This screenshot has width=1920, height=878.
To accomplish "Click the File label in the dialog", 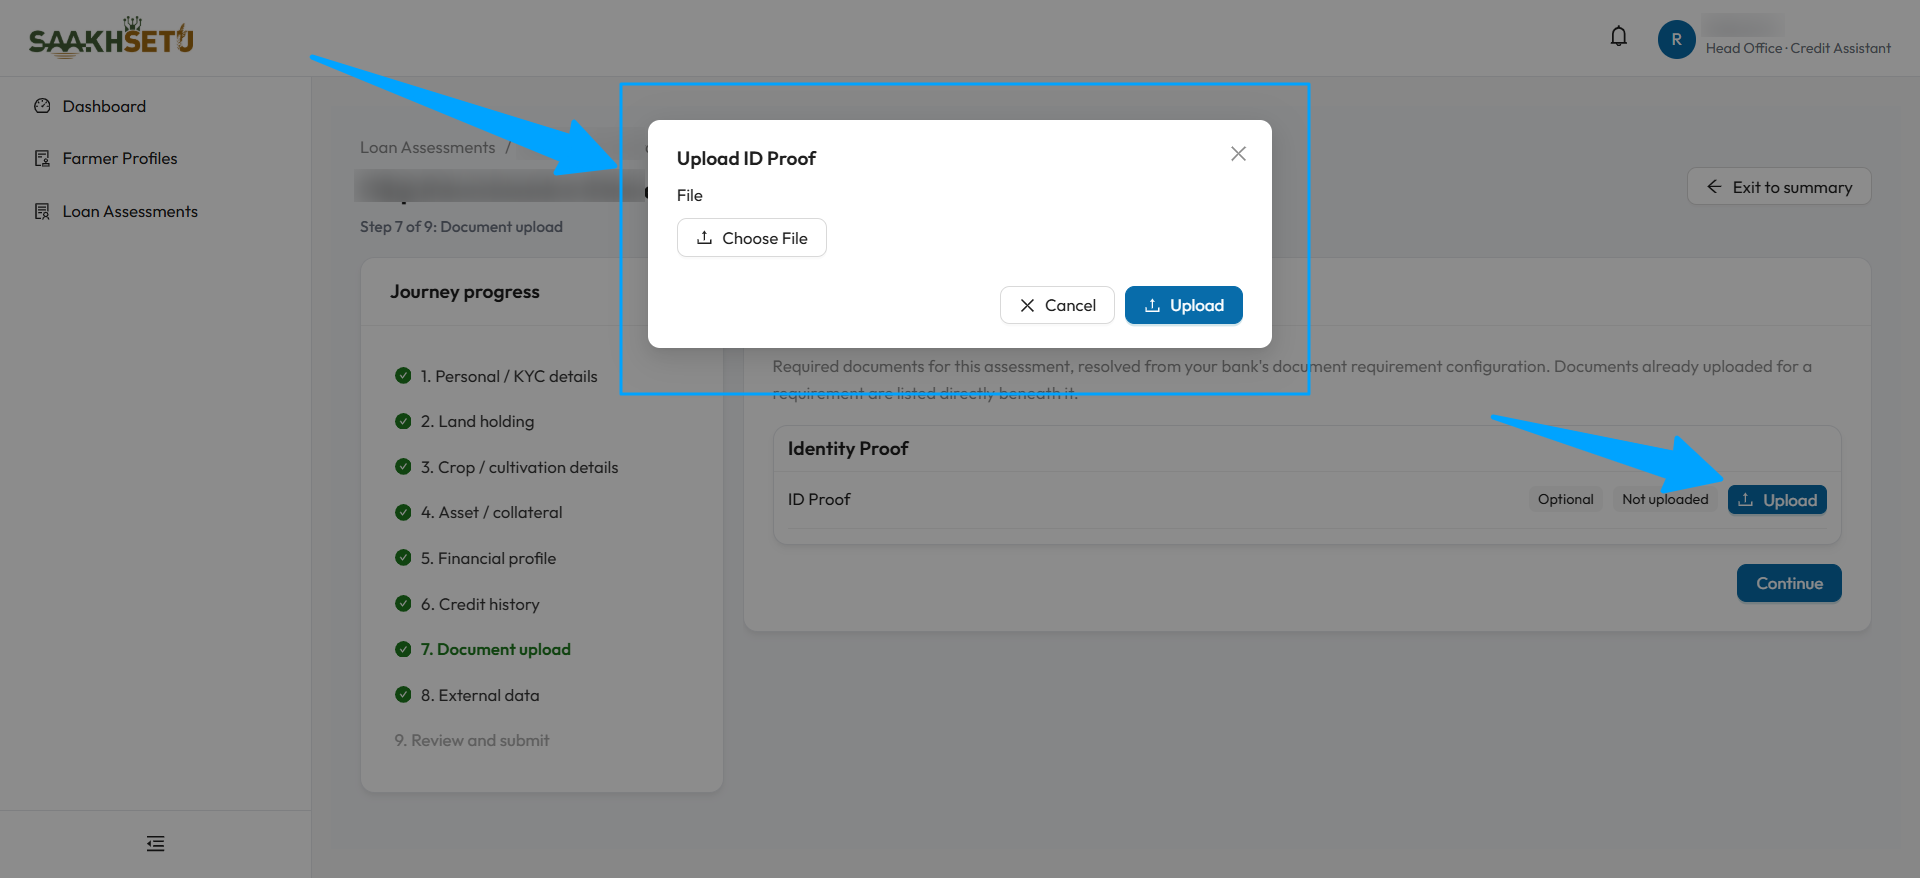I will (690, 196).
